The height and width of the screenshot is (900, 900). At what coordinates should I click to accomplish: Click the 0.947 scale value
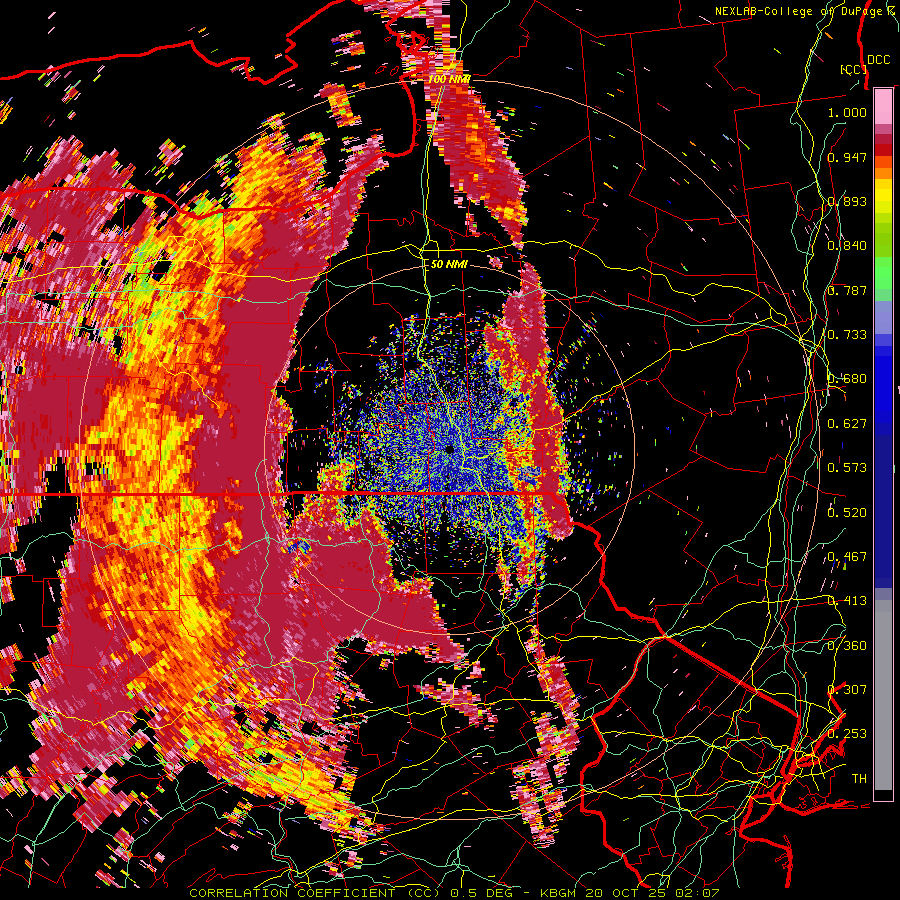pos(847,157)
